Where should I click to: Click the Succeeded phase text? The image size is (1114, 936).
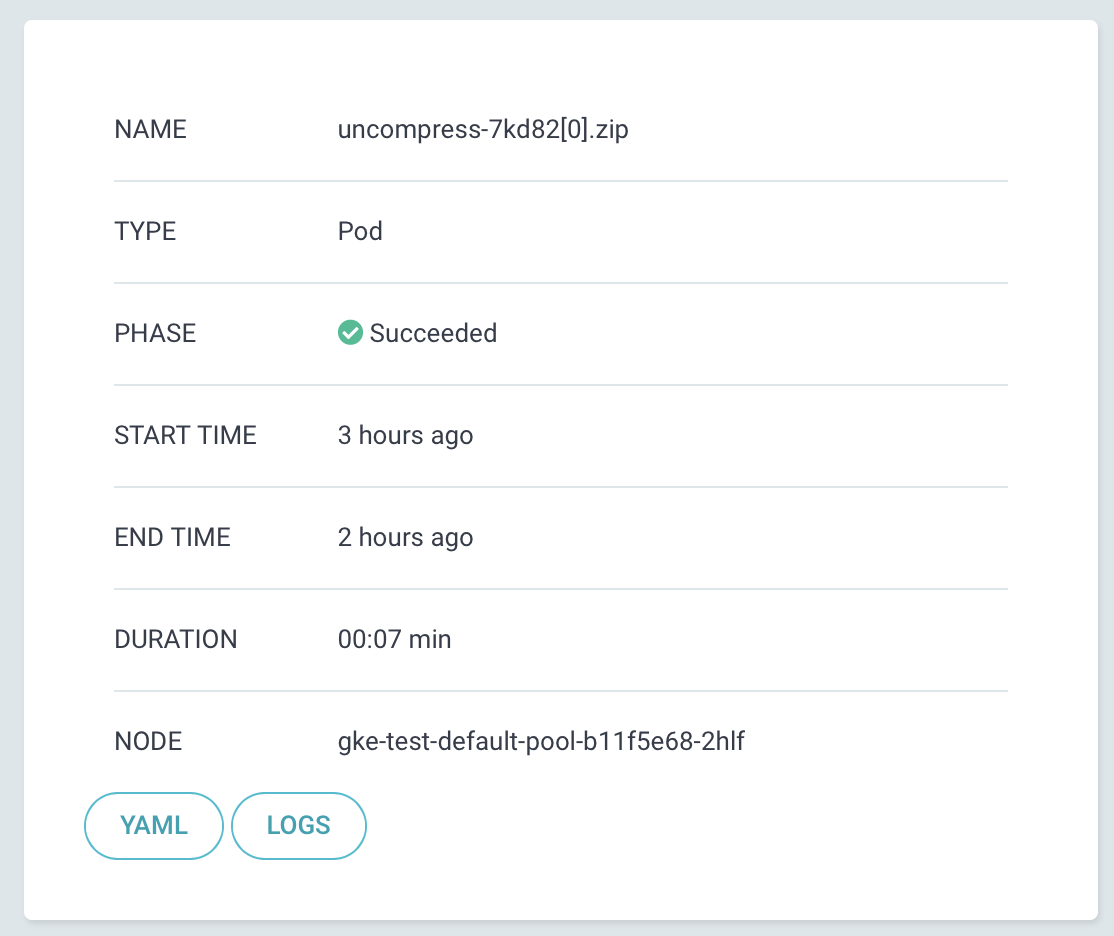(x=432, y=333)
